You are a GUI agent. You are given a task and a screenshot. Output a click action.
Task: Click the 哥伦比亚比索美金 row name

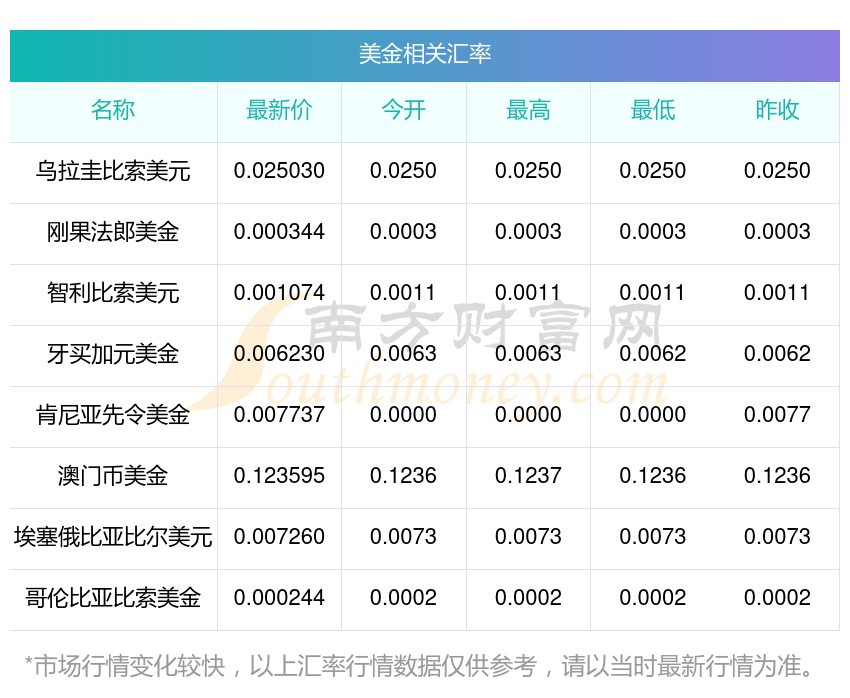113,598
